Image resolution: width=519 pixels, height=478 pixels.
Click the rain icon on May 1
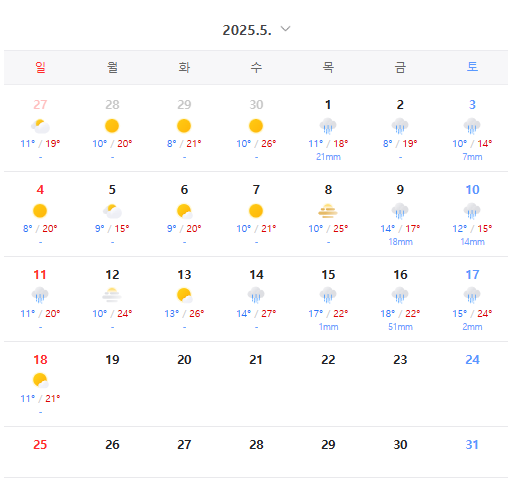(328, 126)
